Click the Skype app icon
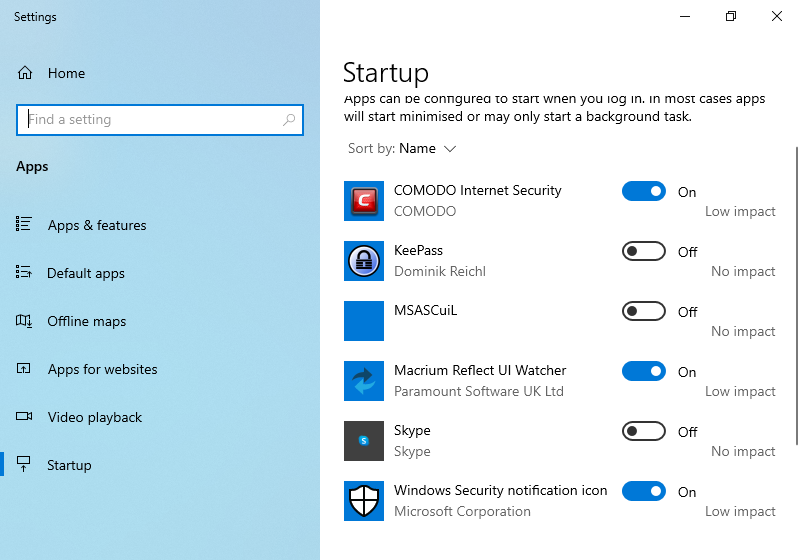Image resolution: width=800 pixels, height=560 pixels. (x=364, y=441)
